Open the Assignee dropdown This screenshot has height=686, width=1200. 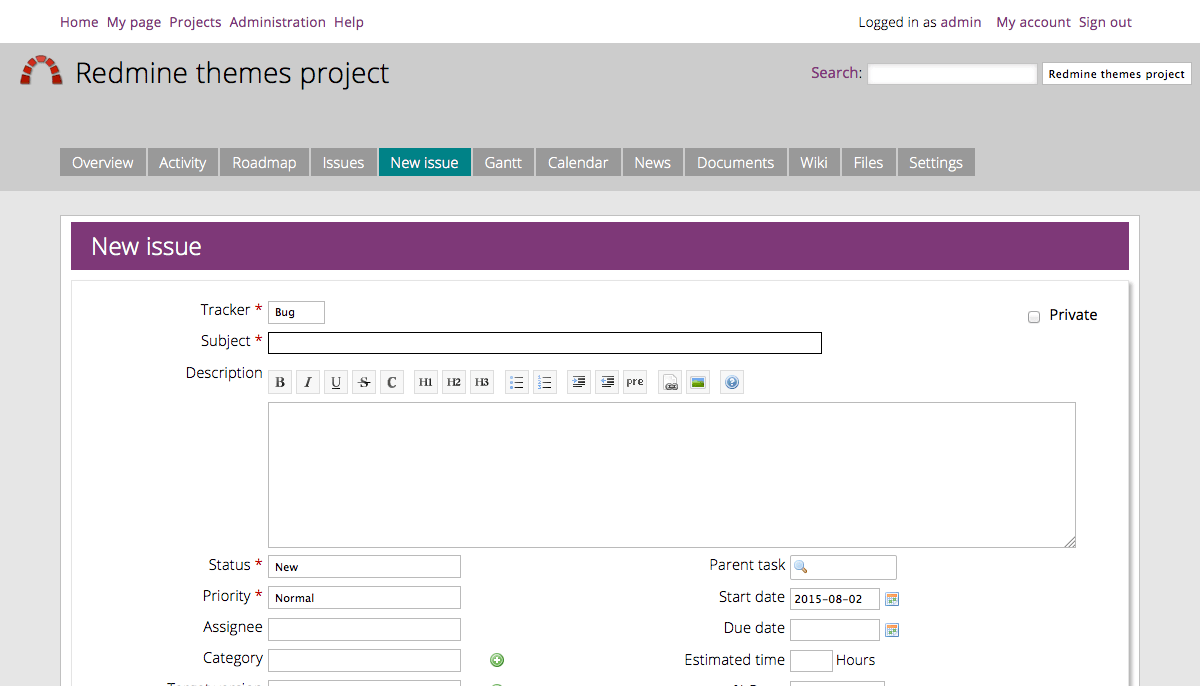364,629
